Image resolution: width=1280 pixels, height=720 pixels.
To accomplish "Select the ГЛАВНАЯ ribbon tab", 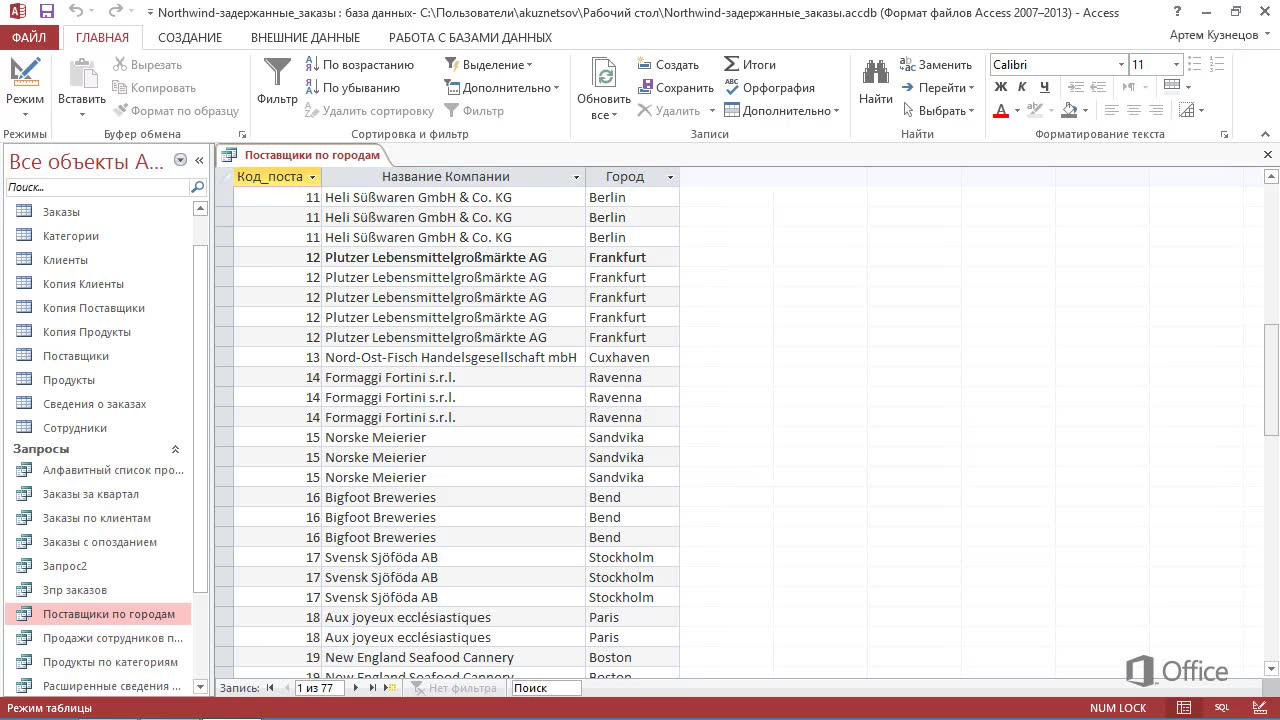I will [102, 37].
